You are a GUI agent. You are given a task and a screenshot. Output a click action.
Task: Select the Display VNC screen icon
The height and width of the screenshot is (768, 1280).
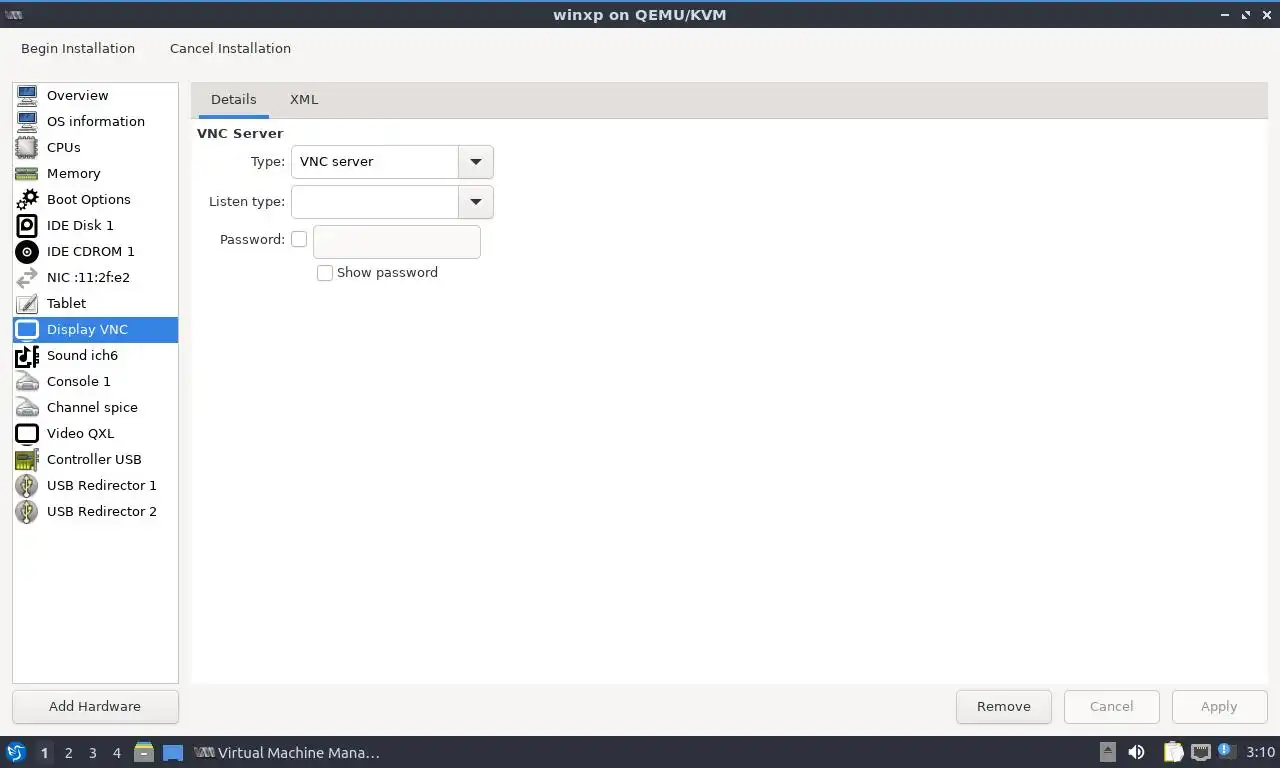pos(27,329)
